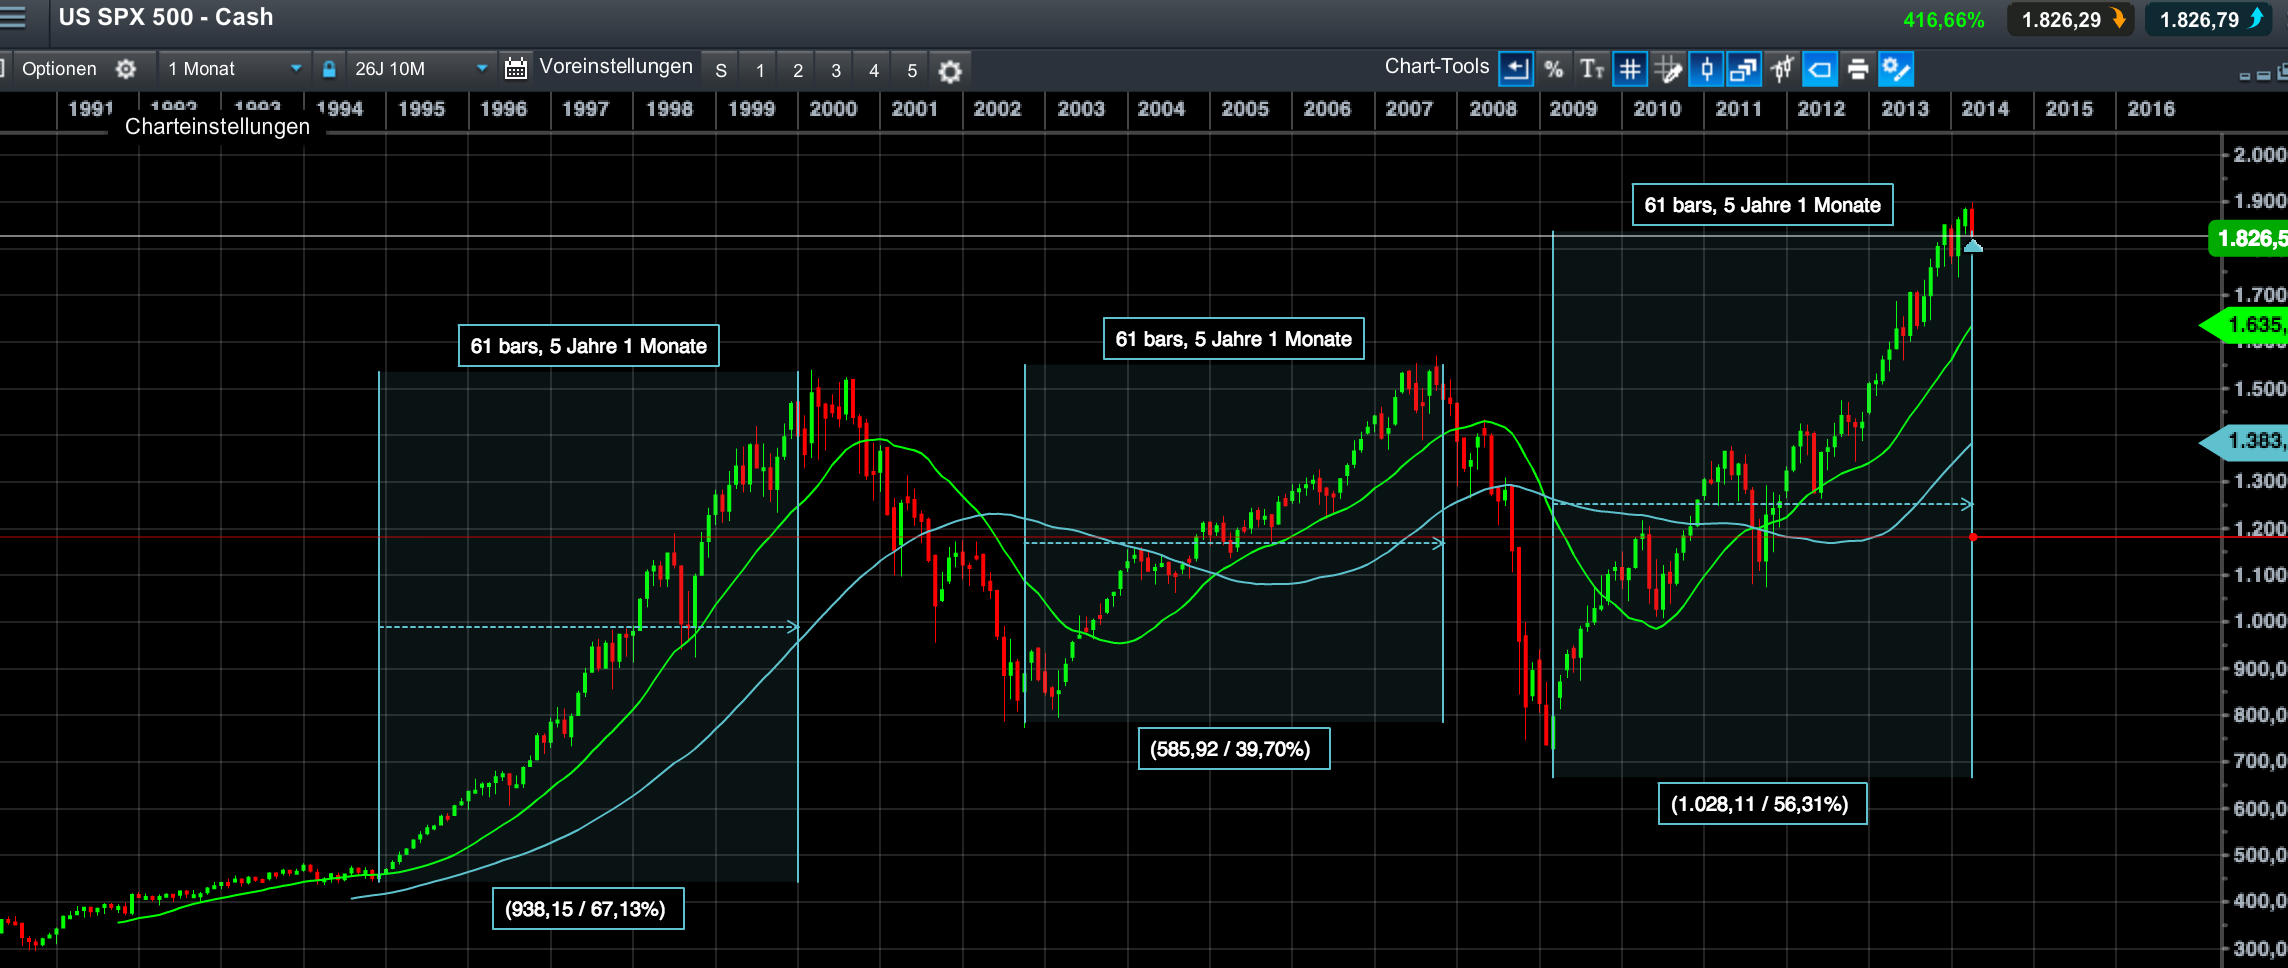Select the 2014 label on time axis
The image size is (2288, 968).
[1985, 109]
